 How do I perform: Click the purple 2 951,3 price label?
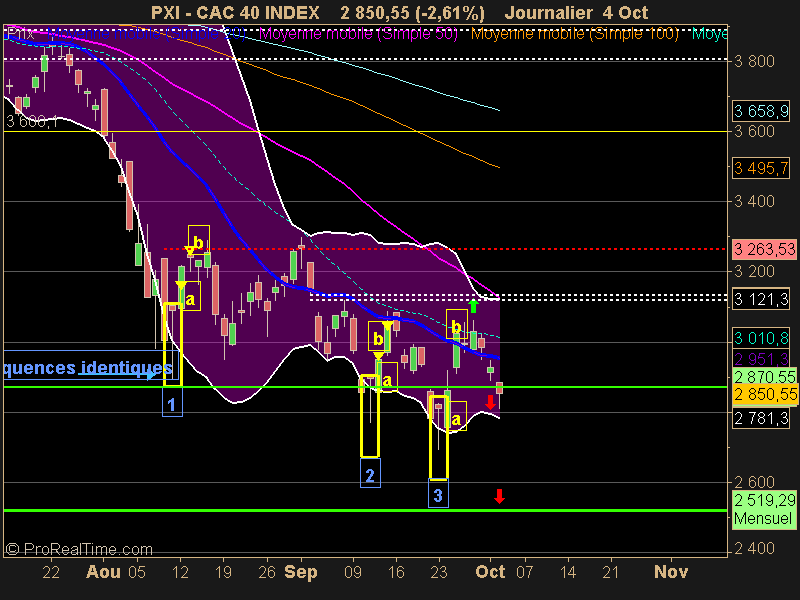pos(761,359)
